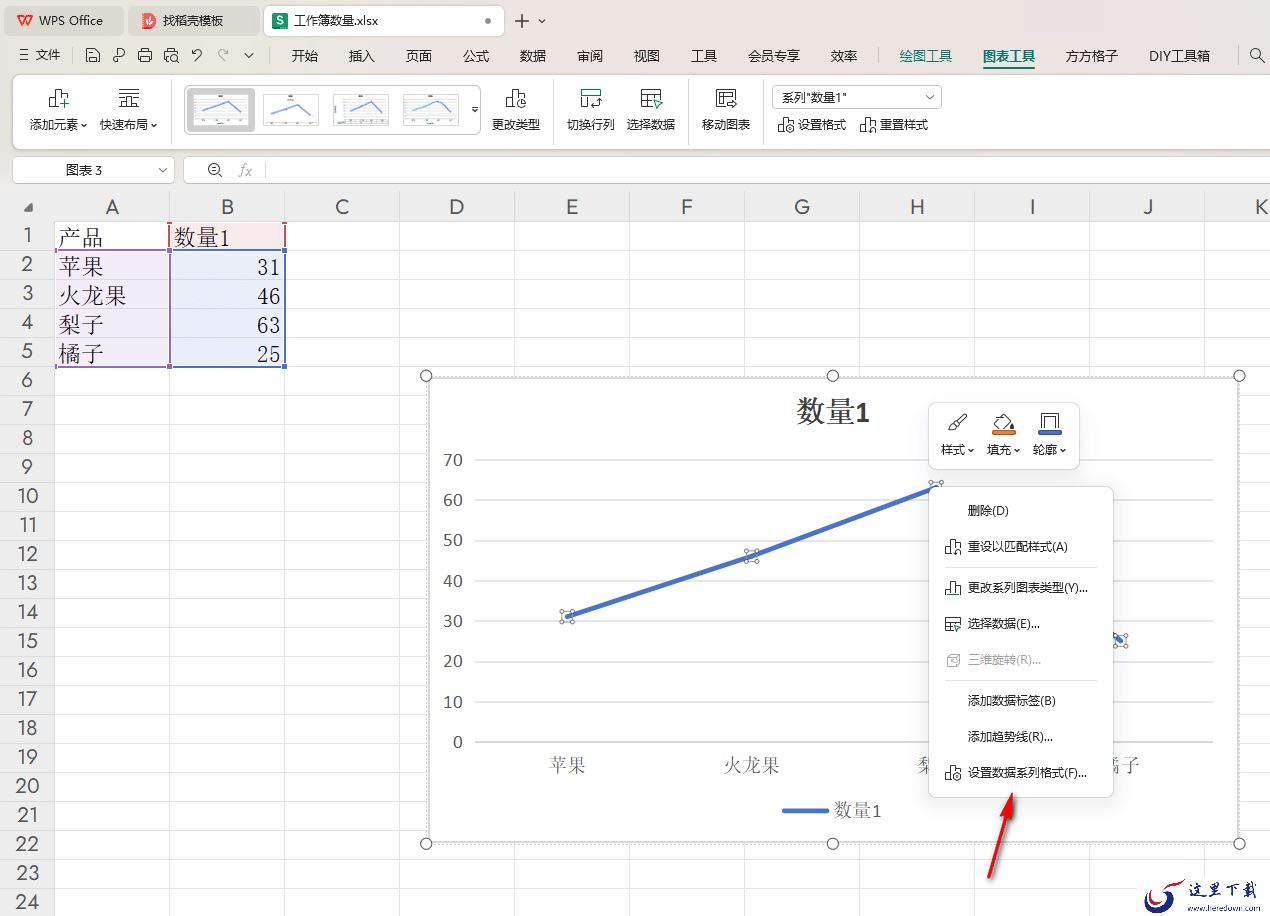Viewport: 1270px width, 916px height.
Task: Select the fourth chart style thumbnail
Action: (431, 110)
